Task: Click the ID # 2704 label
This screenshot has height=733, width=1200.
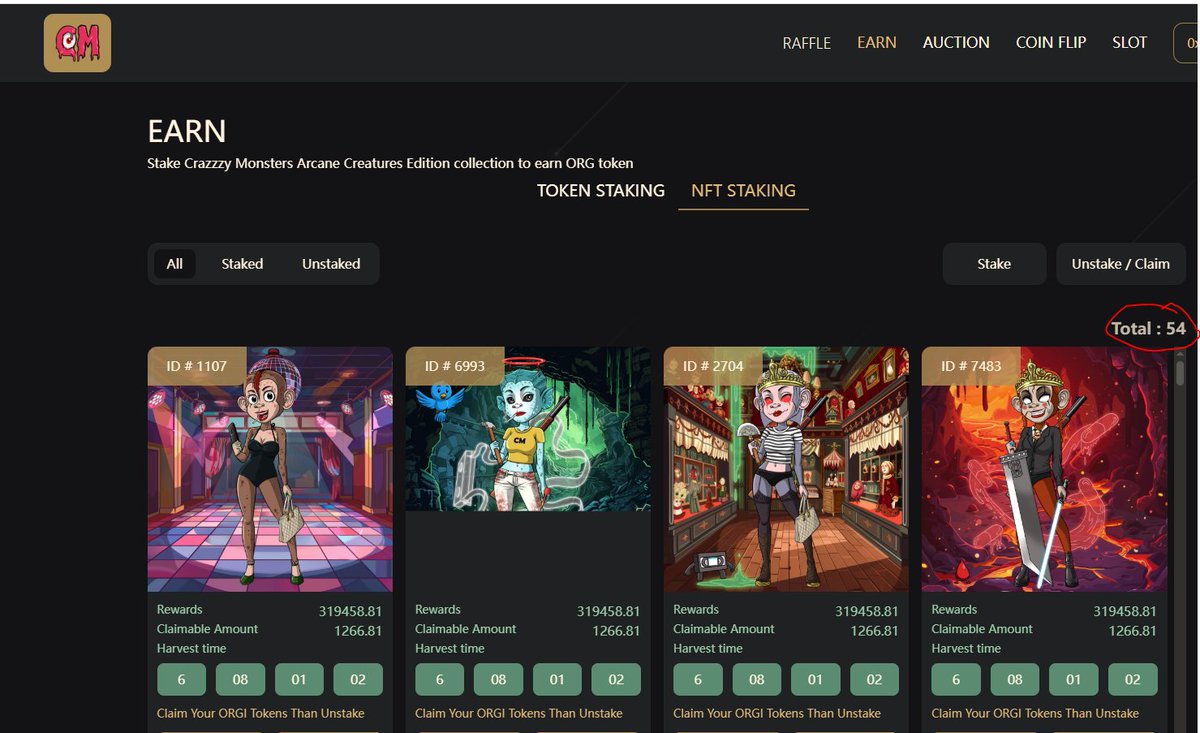Action: pyautogui.click(x=713, y=366)
